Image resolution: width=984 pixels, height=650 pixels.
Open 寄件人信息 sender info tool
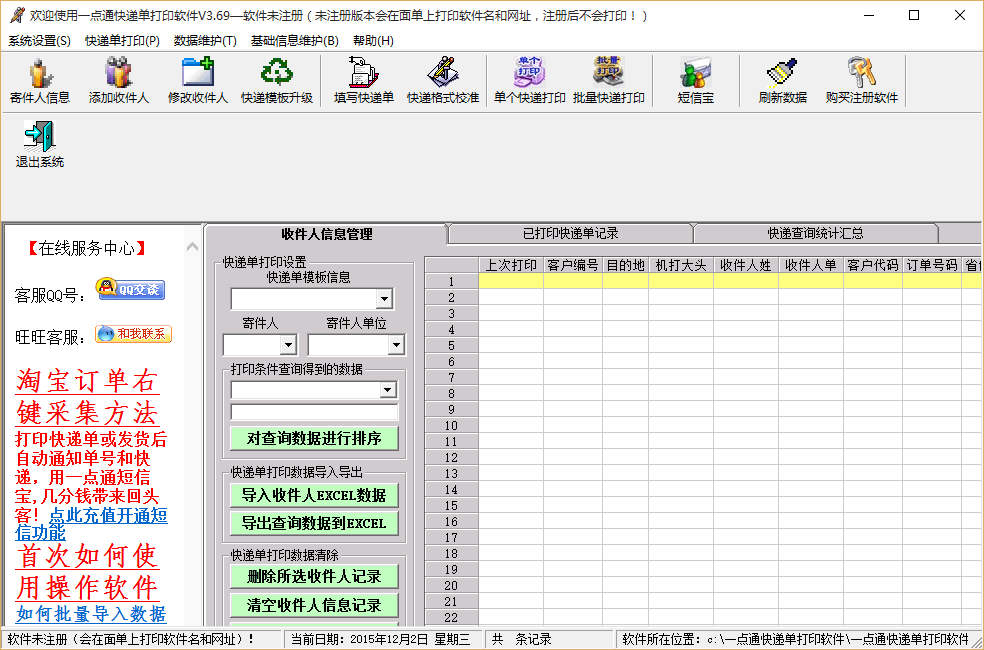(x=40, y=80)
